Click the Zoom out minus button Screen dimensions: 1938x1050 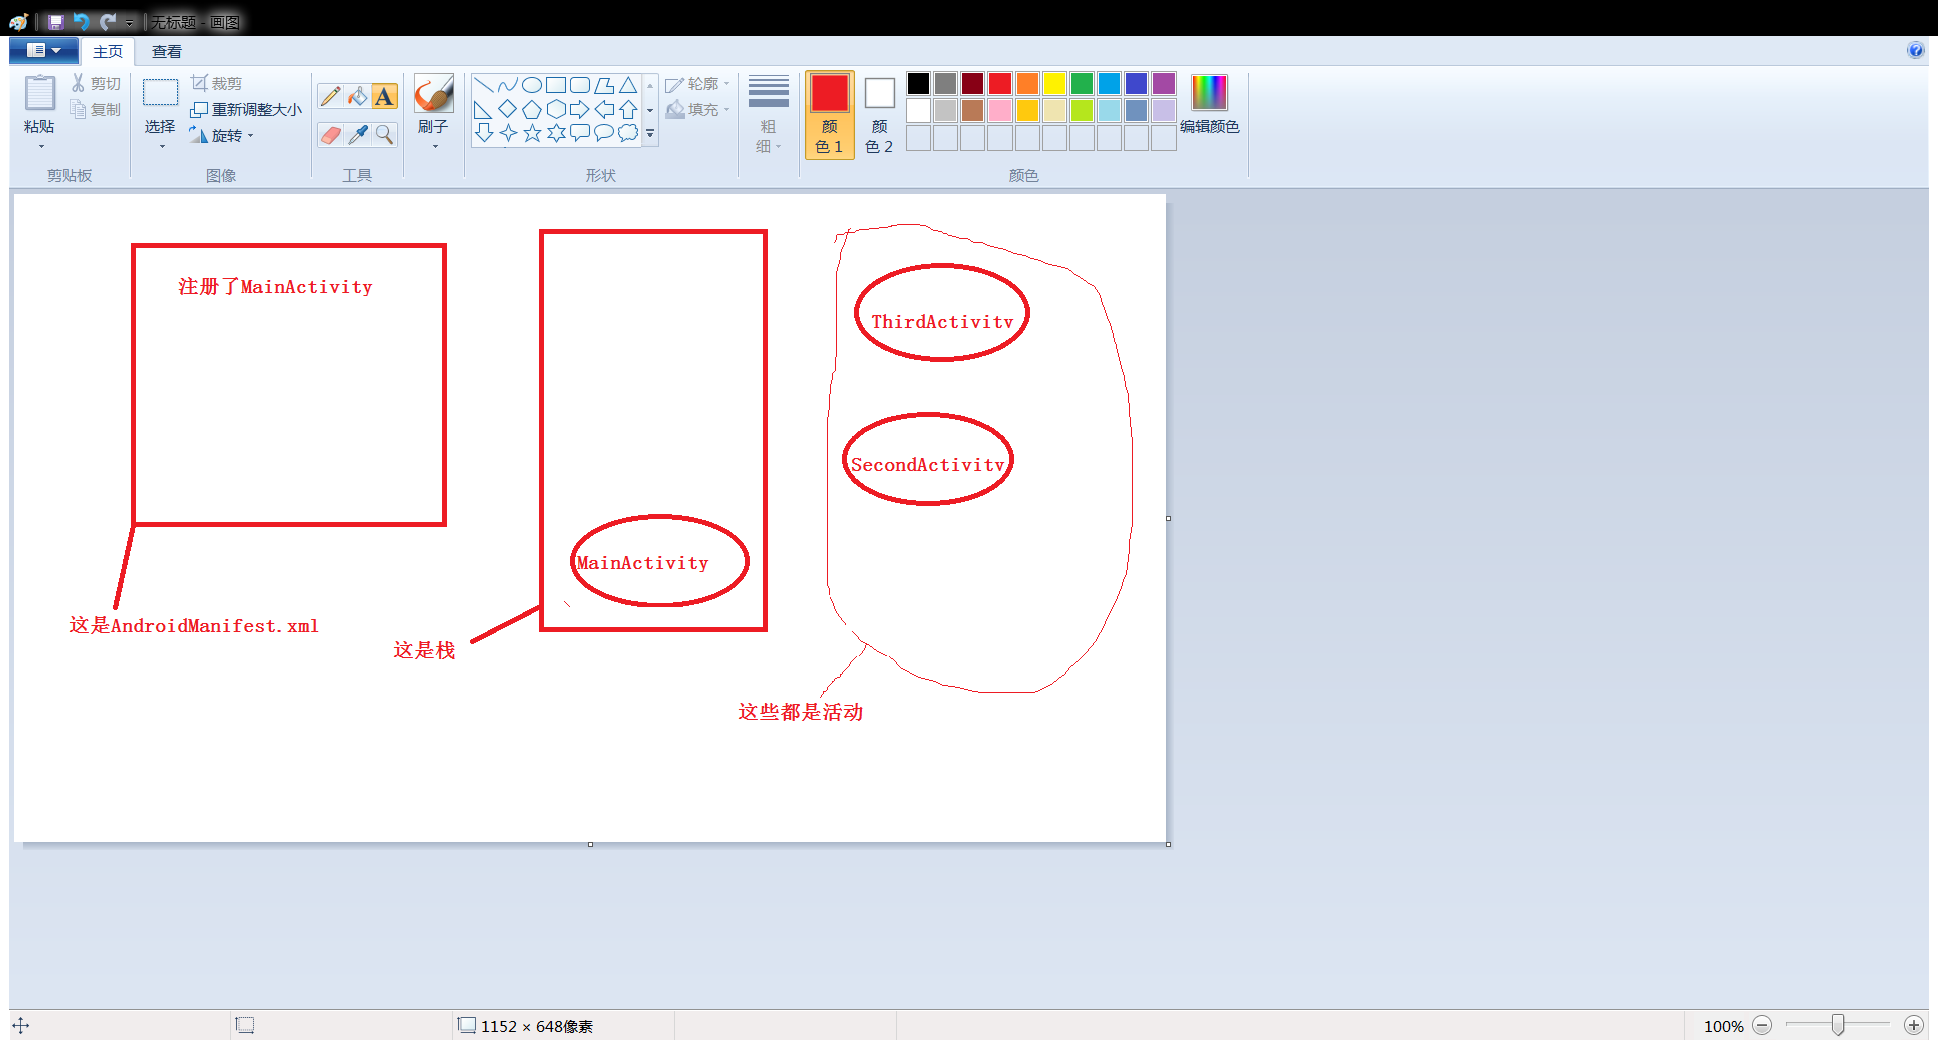[x=1762, y=1025]
